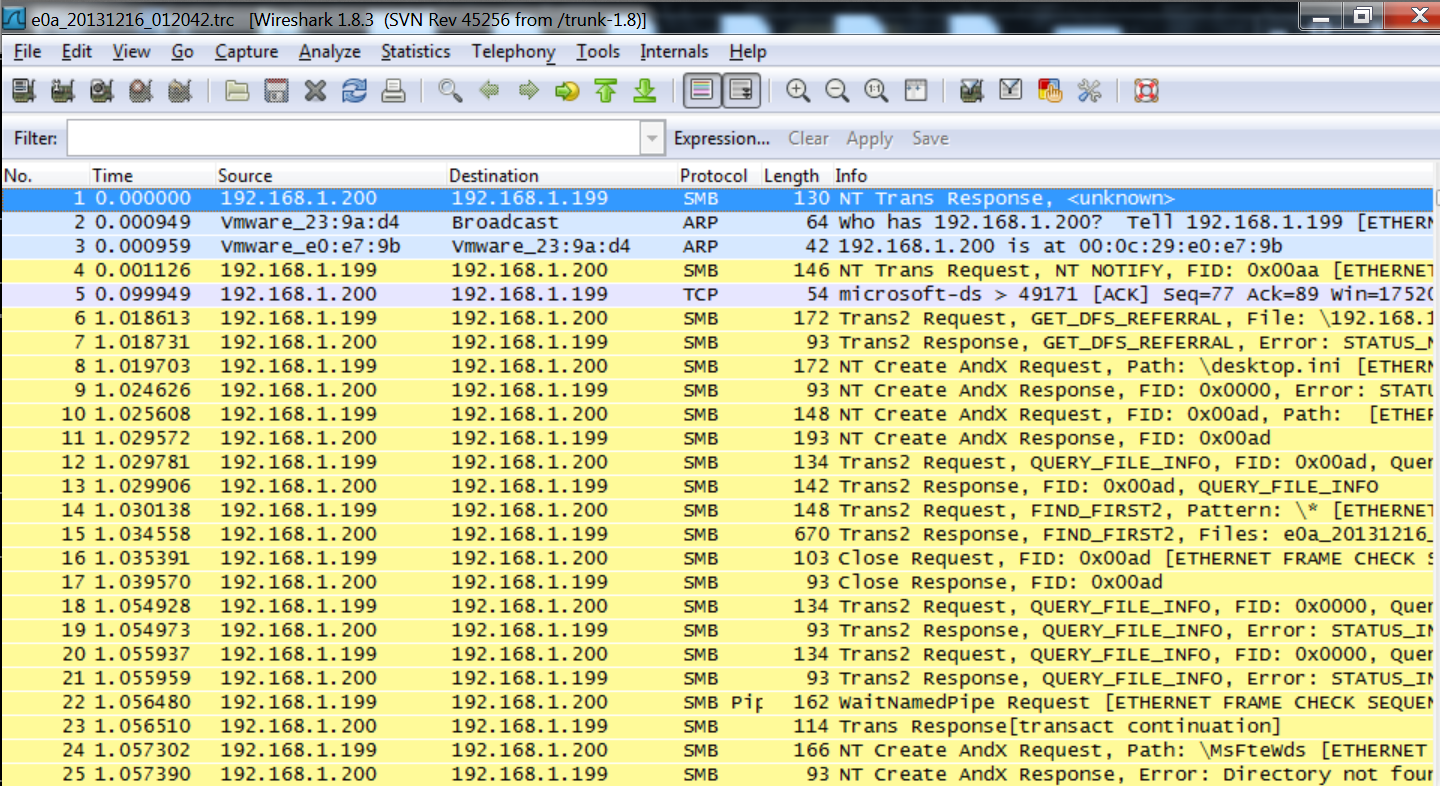Jump to the first packet
This screenshot has height=786, width=1440.
click(606, 91)
